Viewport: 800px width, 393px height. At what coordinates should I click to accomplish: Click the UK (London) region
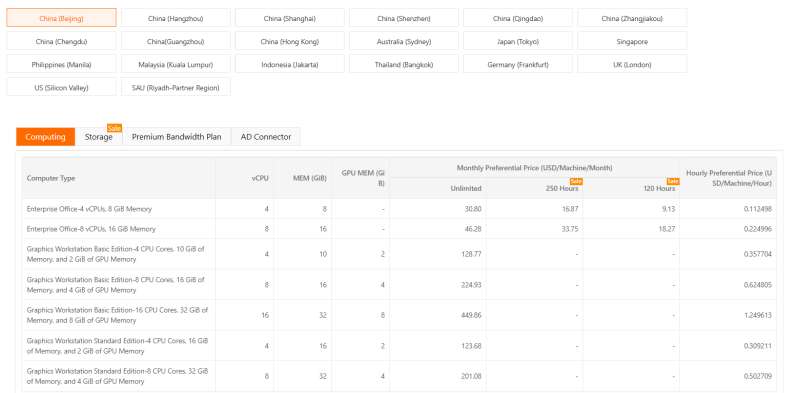632,65
